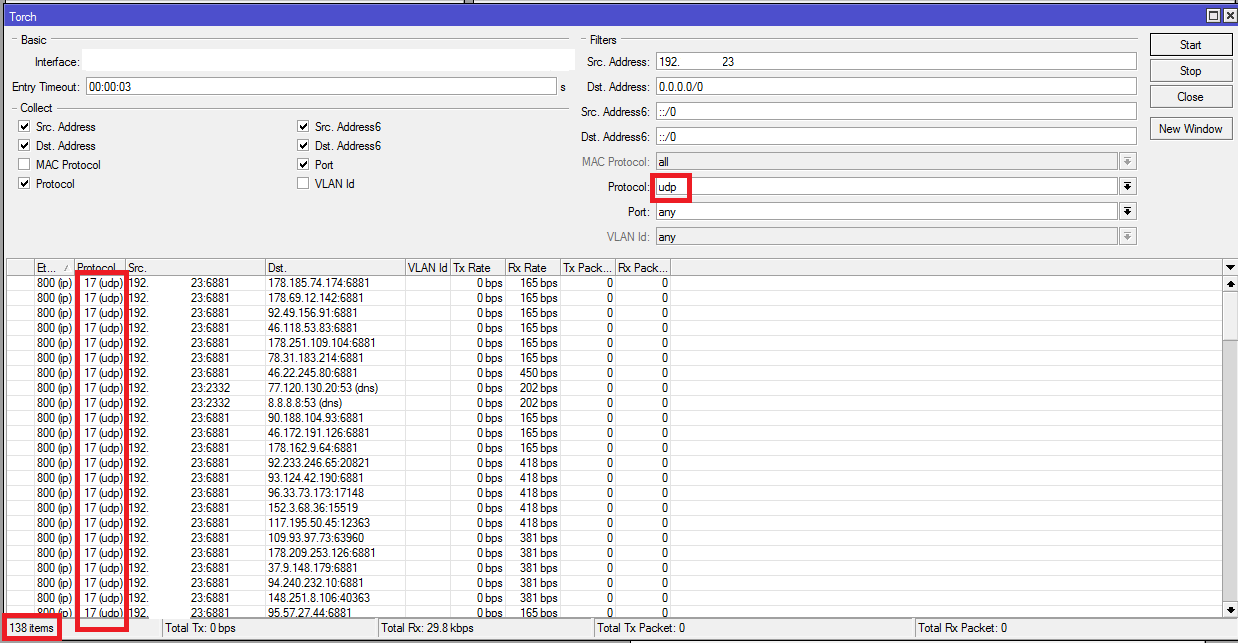Open the MAC Protocol dropdown arrow

pyautogui.click(x=1128, y=162)
